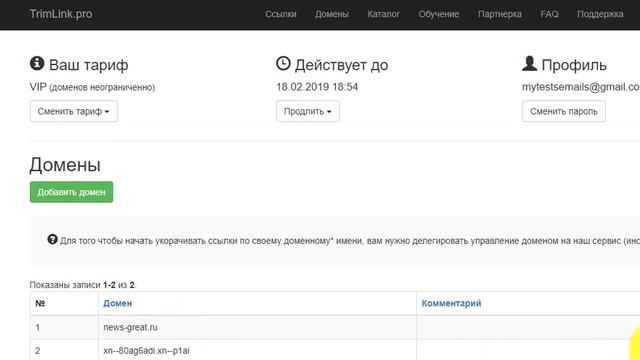Click the Домены section heading

point(65,165)
